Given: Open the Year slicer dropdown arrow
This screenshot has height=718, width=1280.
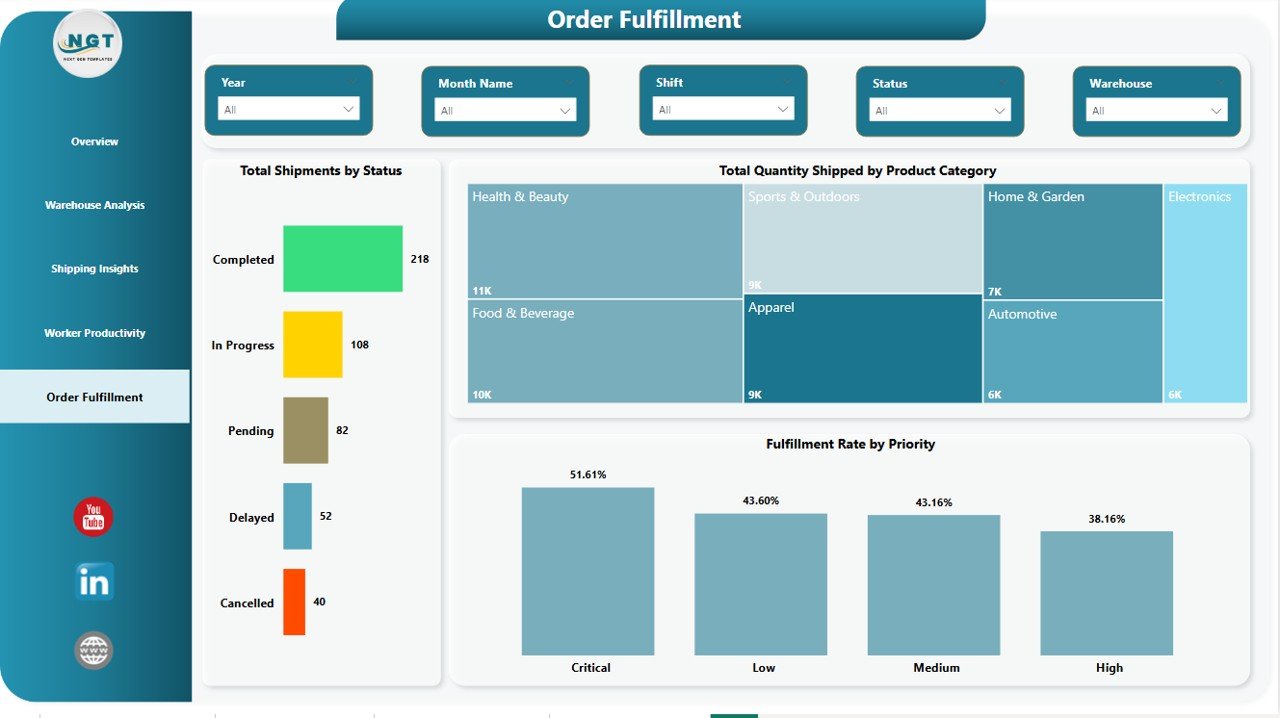Looking at the screenshot, I should click(x=348, y=110).
